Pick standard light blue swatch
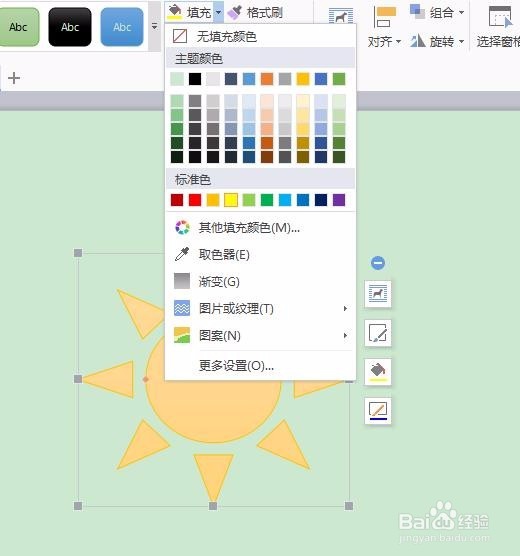The image size is (520, 556). point(285,200)
